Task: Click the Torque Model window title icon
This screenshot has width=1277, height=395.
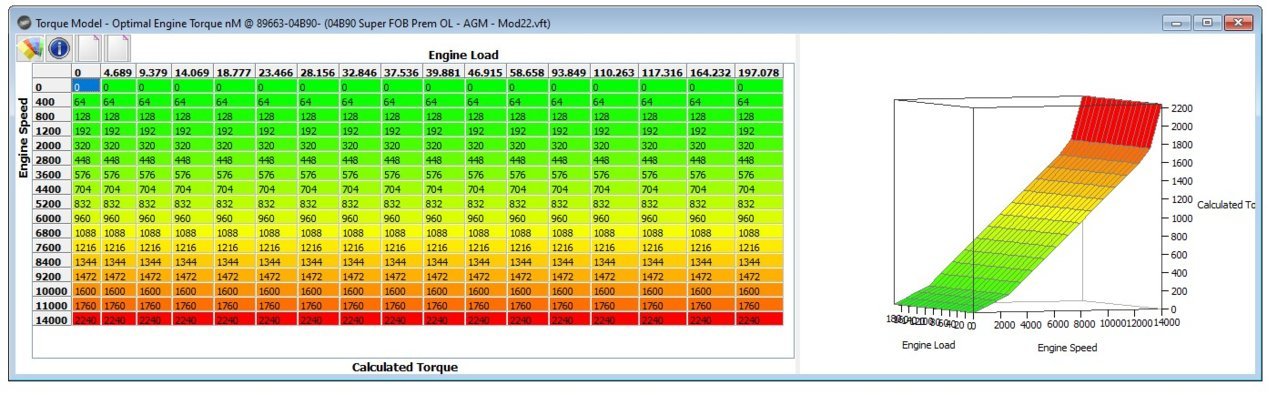Action: pos(23,22)
